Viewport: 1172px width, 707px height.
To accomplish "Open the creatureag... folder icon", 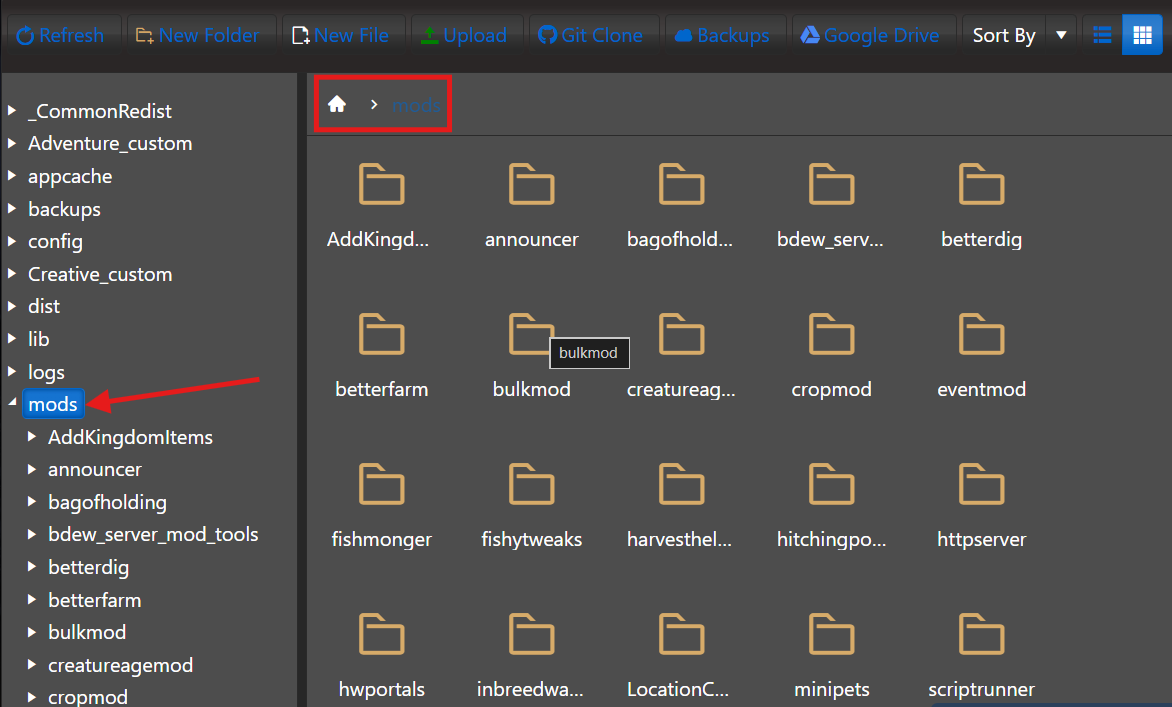I will 682,334.
